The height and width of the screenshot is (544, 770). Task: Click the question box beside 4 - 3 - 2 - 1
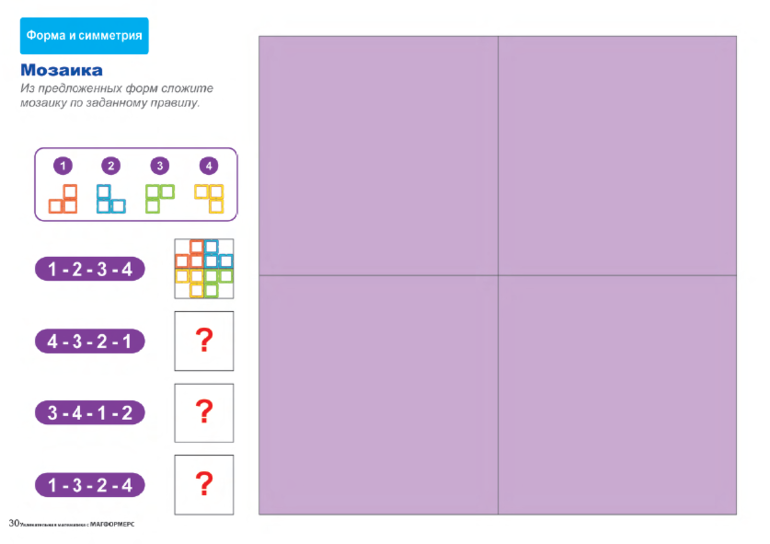coord(204,341)
